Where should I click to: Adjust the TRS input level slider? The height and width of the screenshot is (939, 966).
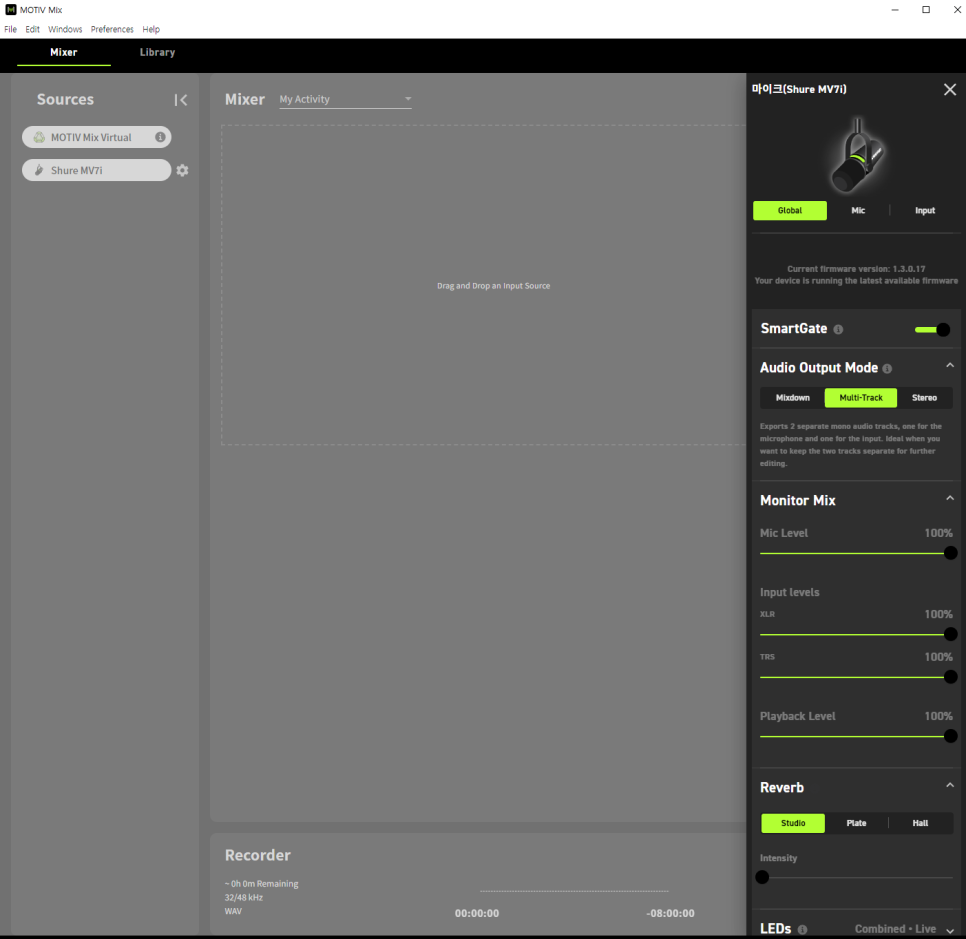pyautogui.click(x=855, y=677)
